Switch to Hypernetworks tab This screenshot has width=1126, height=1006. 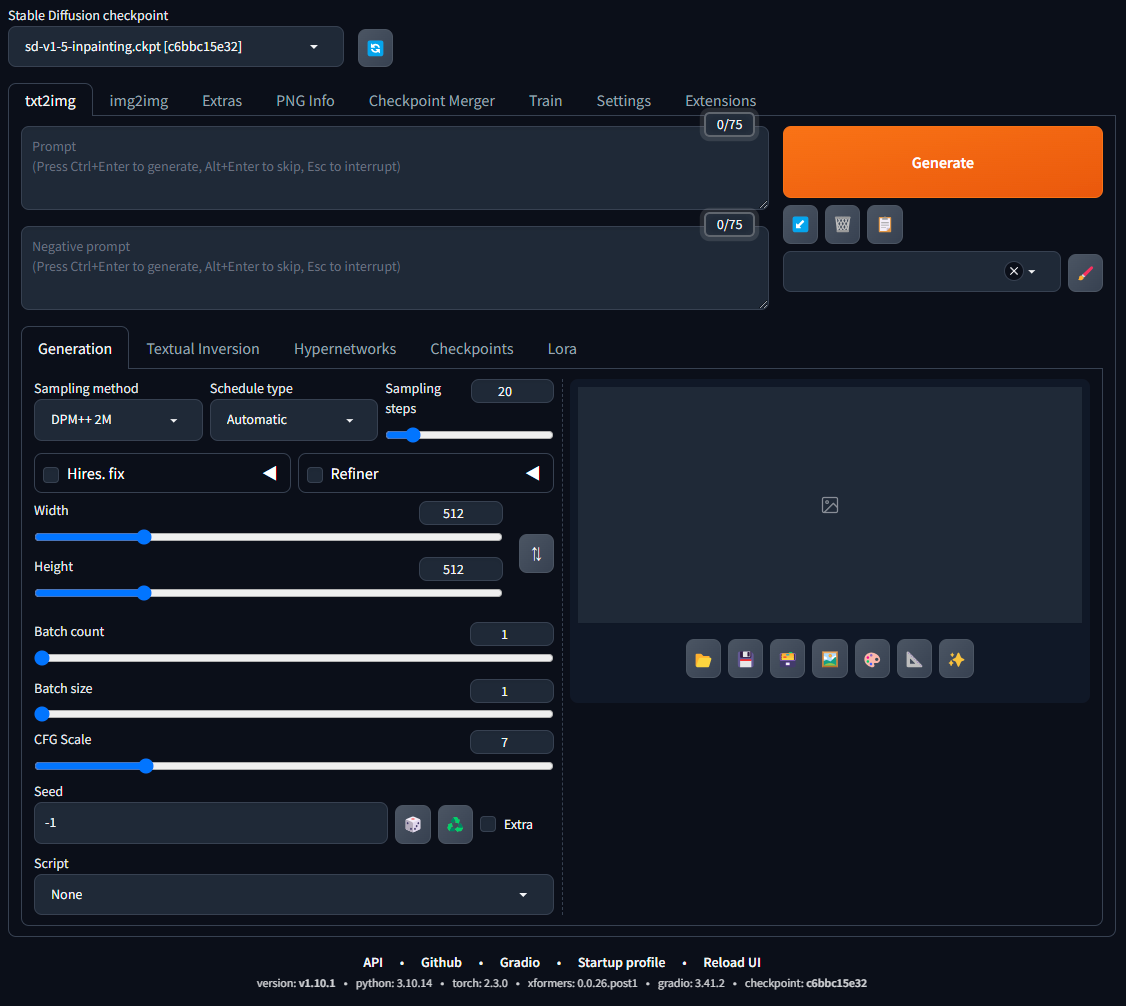345,349
